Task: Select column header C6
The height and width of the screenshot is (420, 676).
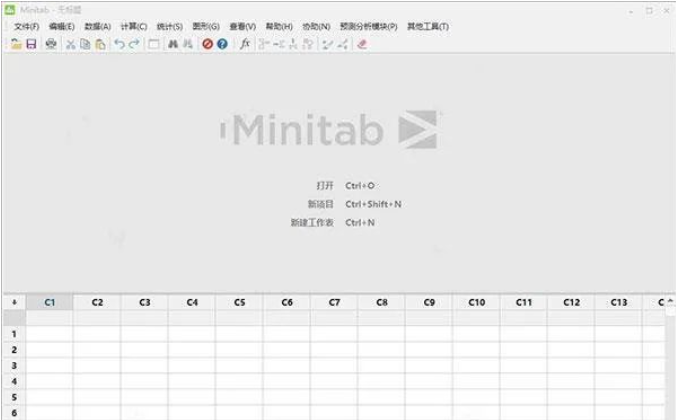Action: click(x=287, y=302)
